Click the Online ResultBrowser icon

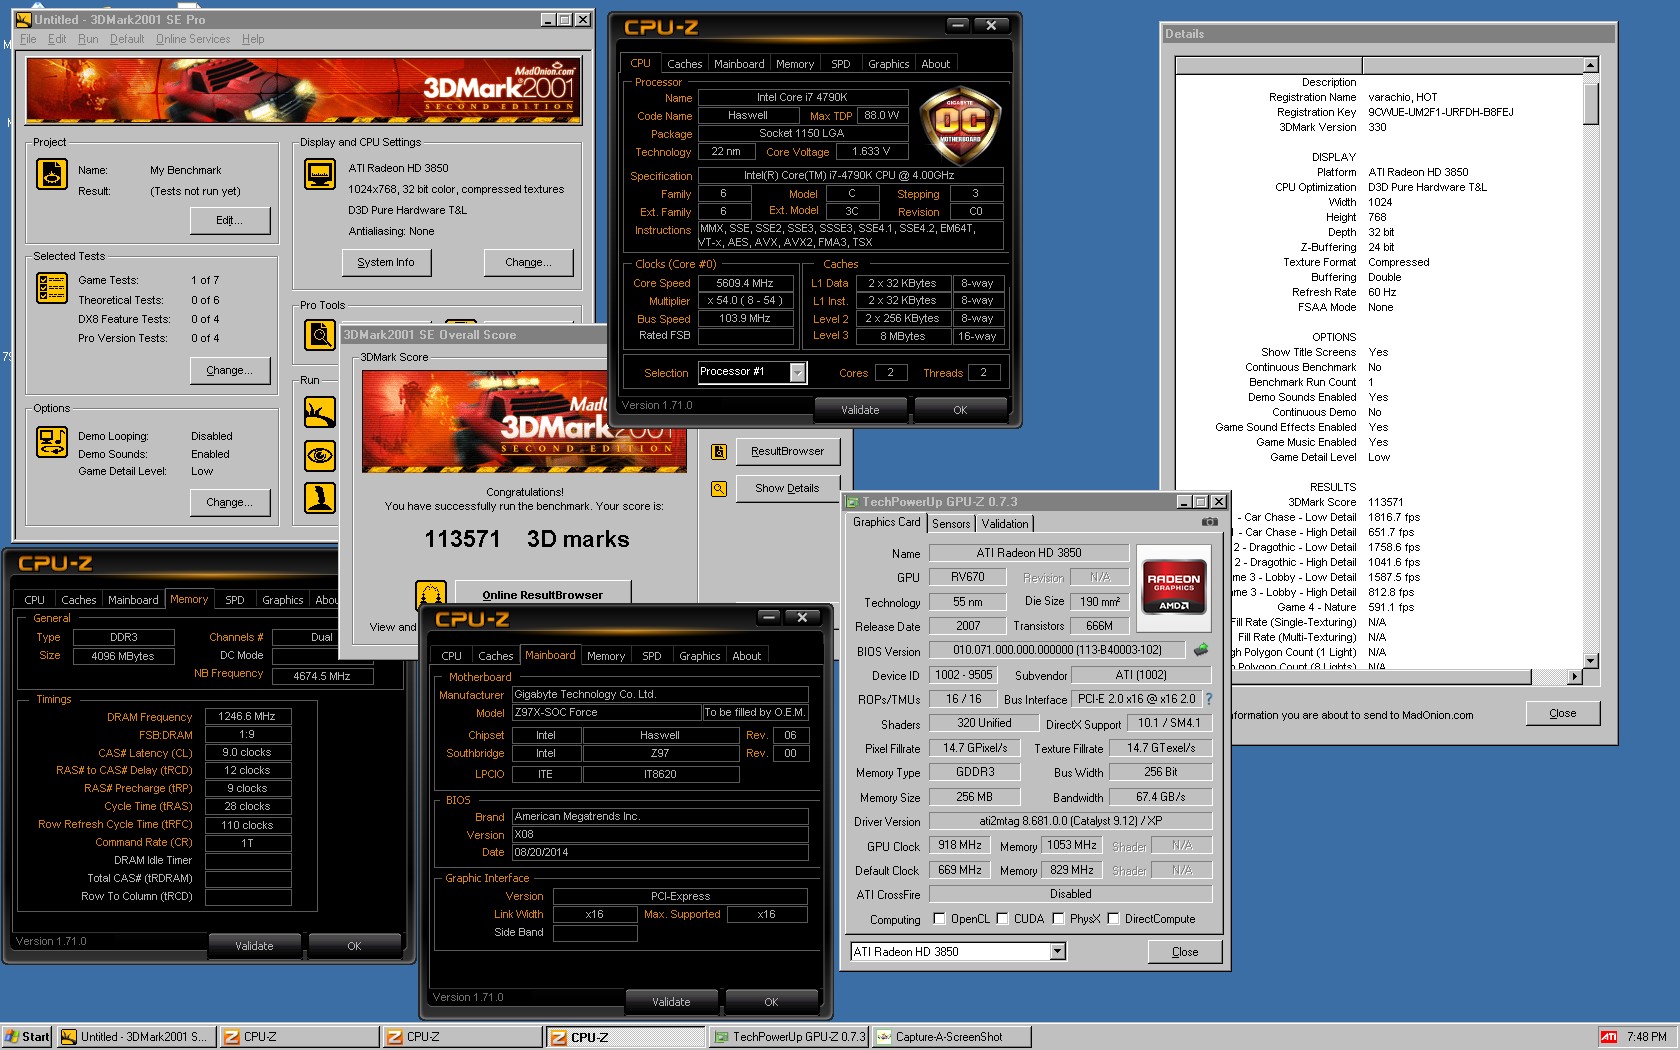431,595
